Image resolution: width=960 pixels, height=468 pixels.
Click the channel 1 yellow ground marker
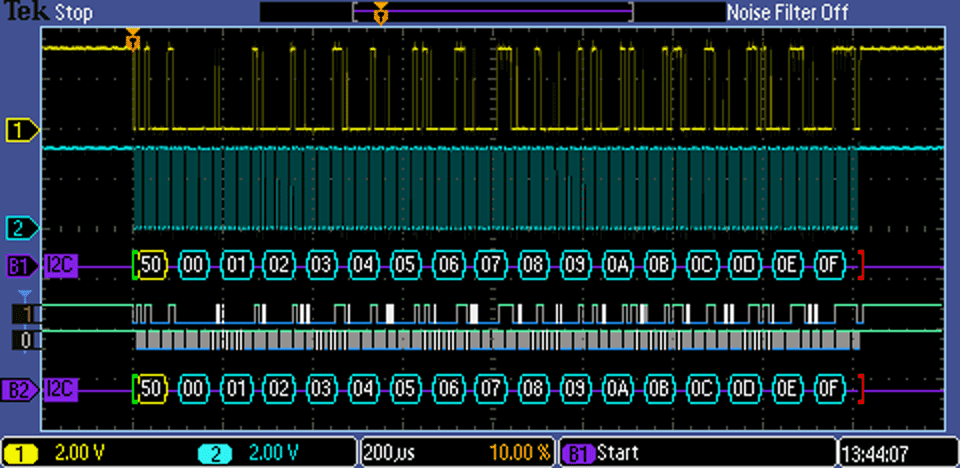(23, 130)
